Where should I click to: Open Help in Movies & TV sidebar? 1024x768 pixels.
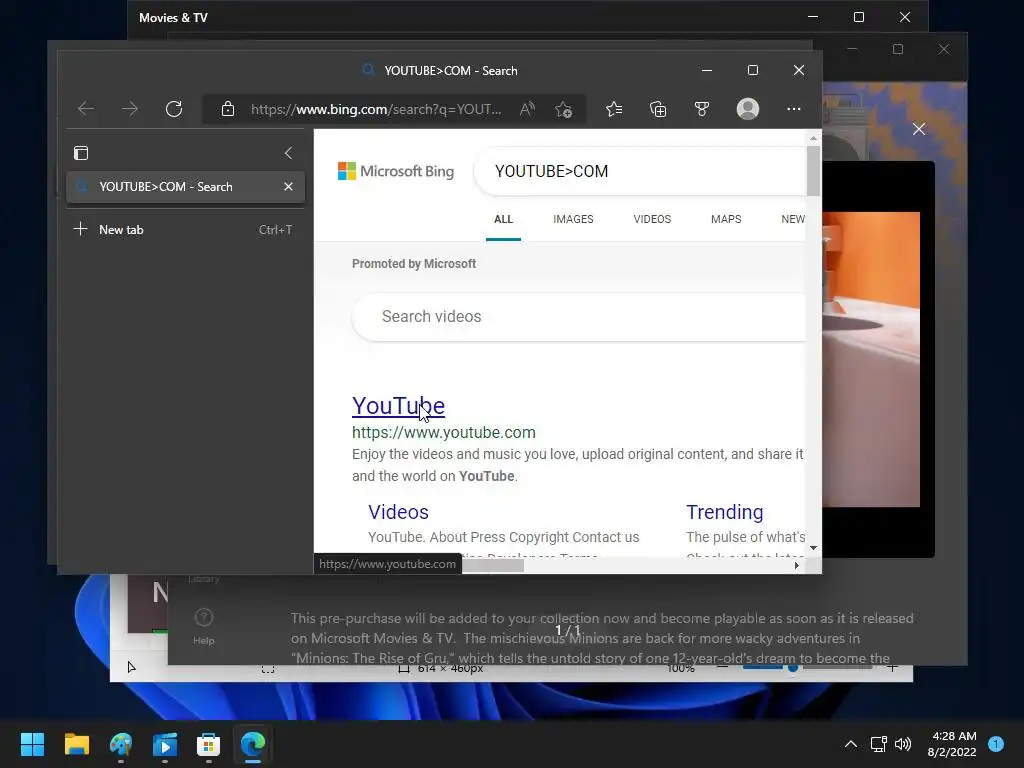pyautogui.click(x=204, y=626)
